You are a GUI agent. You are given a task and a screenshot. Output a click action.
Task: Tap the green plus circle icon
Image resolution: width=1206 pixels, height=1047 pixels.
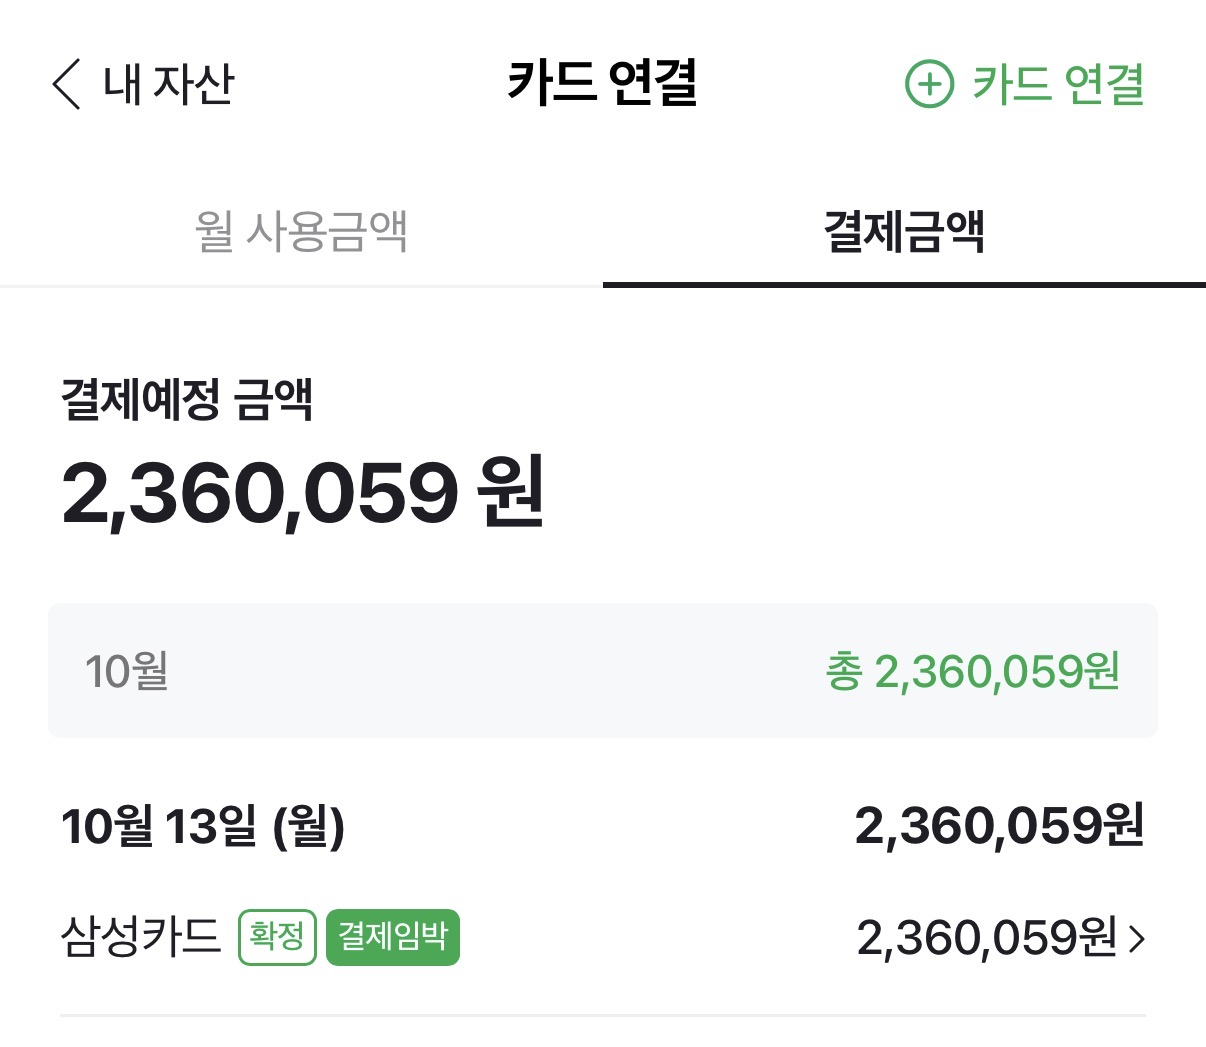click(x=929, y=84)
